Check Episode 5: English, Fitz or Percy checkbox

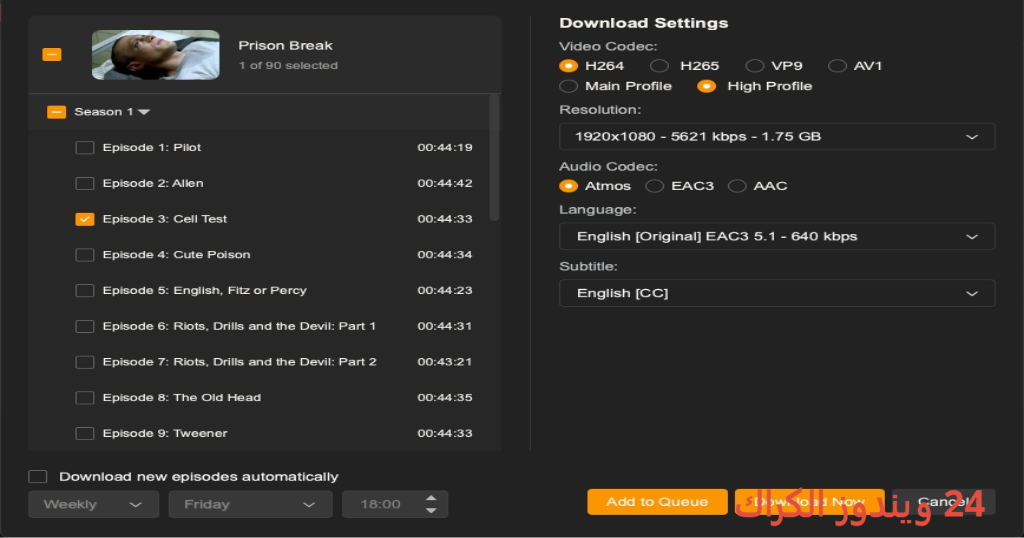[85, 291]
